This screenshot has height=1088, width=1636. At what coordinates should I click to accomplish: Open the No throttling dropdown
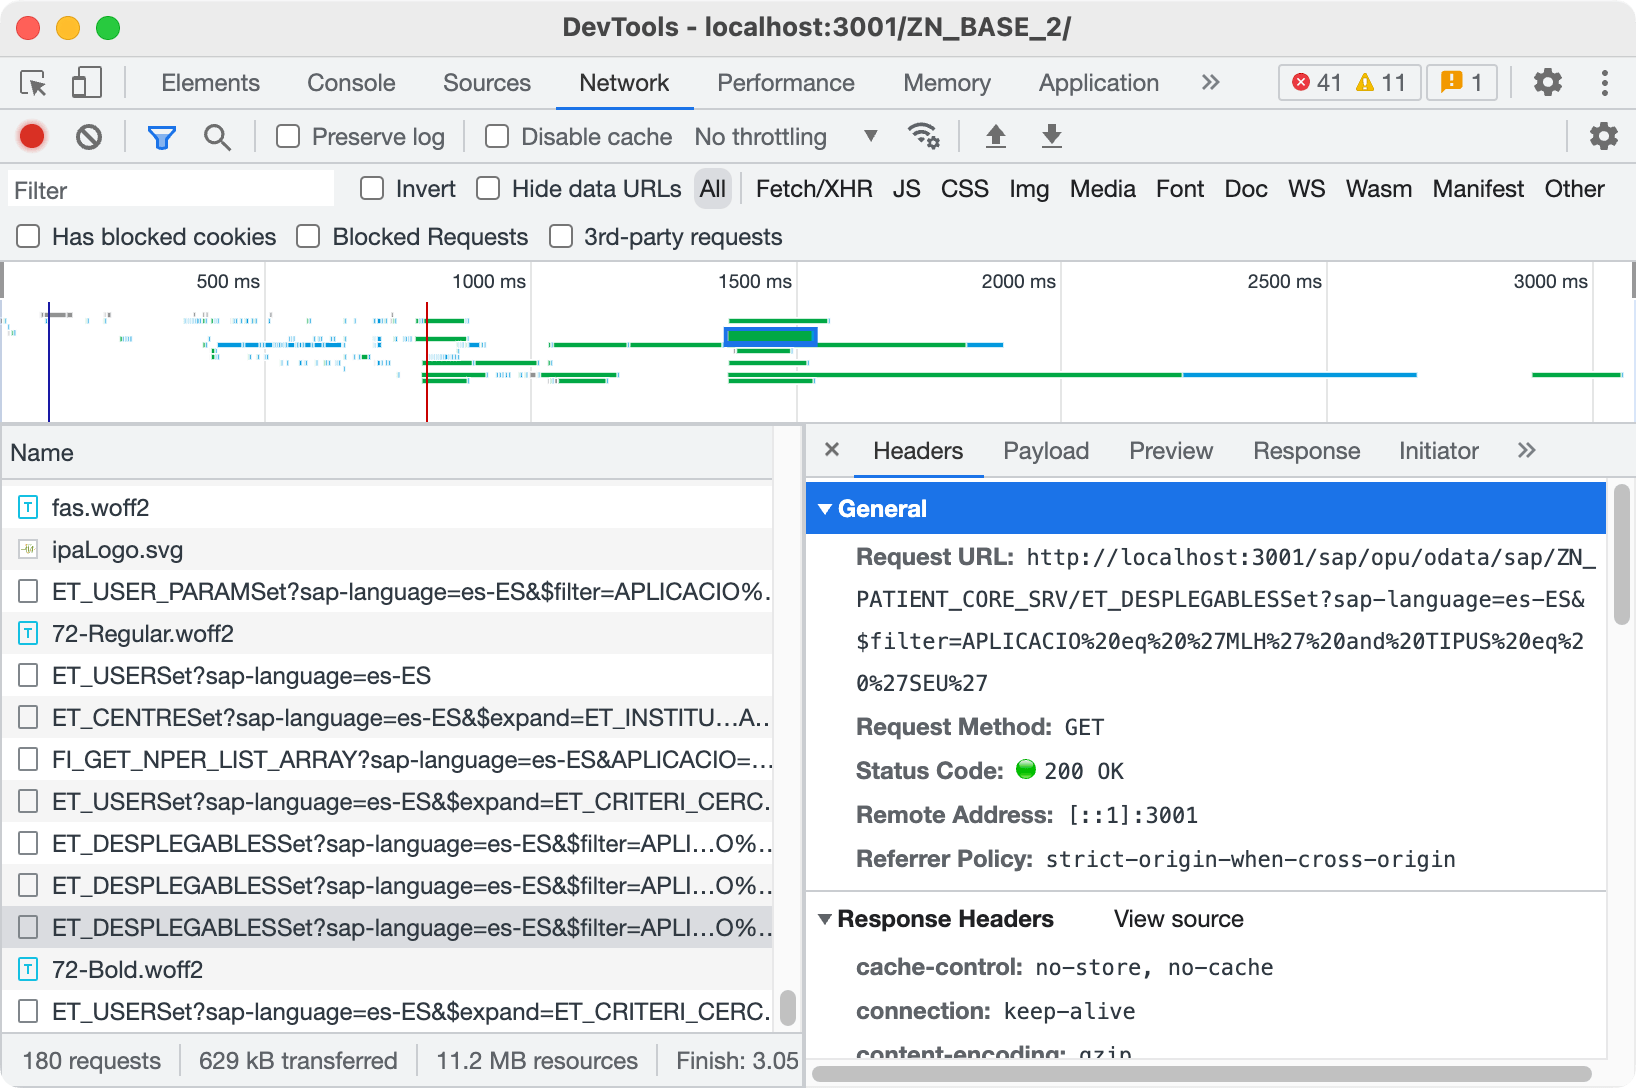tap(786, 137)
